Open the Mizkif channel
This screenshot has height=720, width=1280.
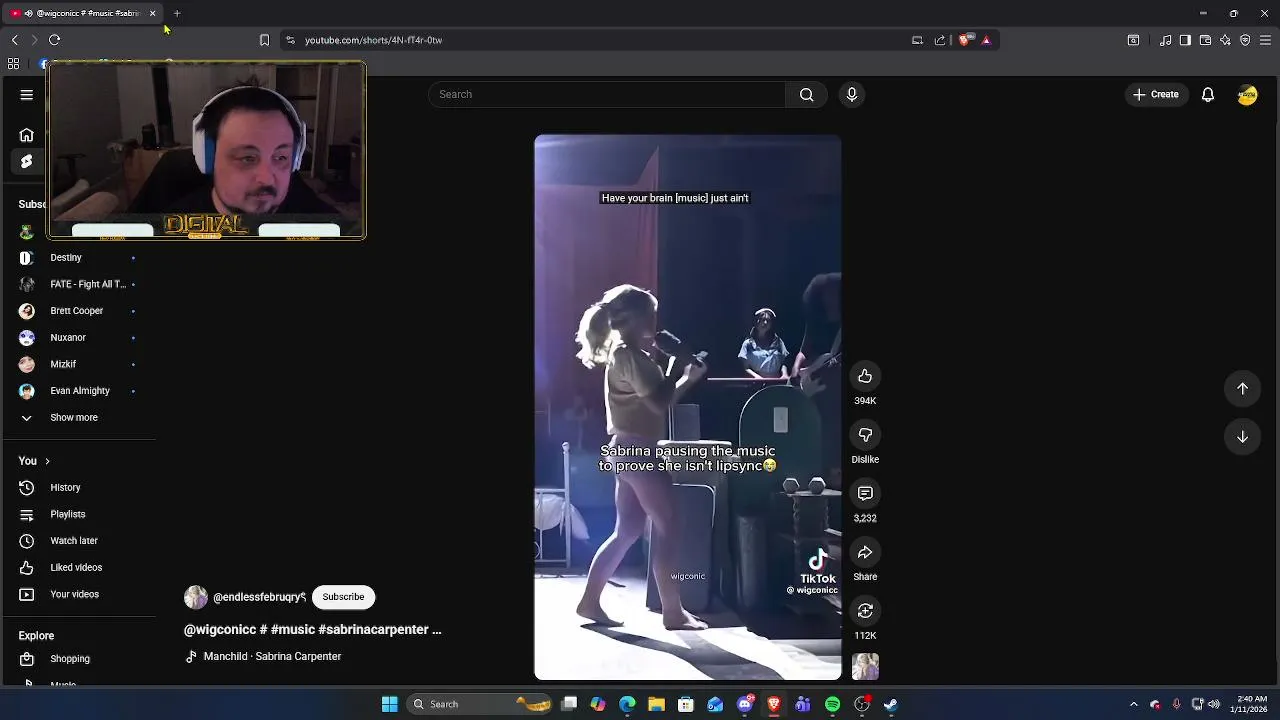point(63,364)
